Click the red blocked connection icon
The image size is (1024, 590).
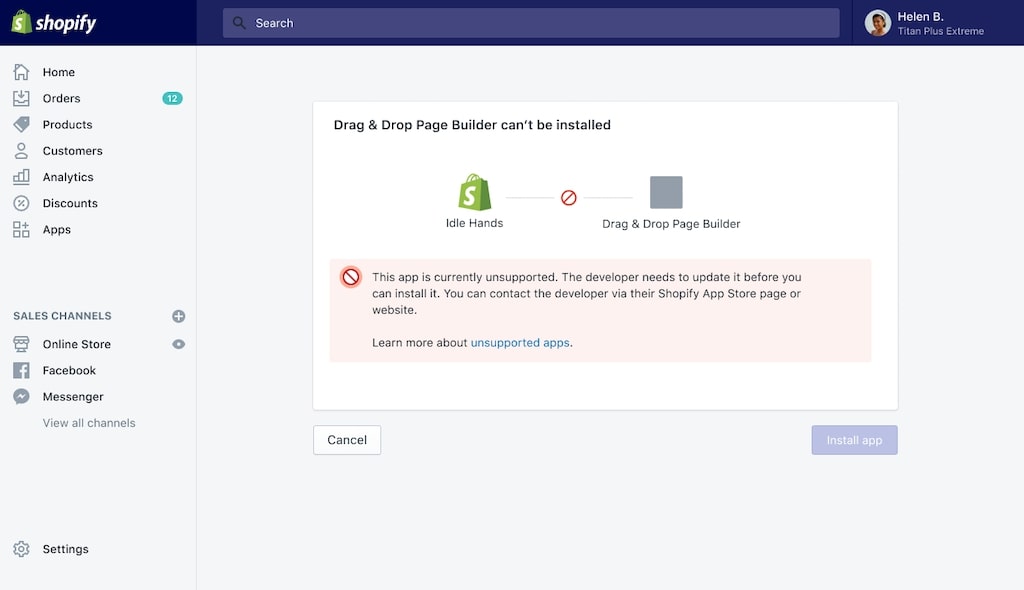tap(569, 197)
